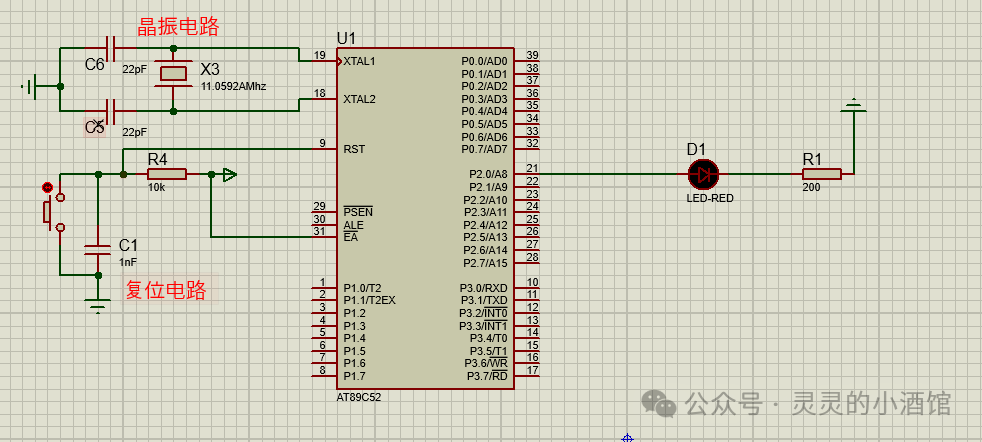Click the AT89C52 part name text
Viewport: 982px width, 442px height.
click(x=358, y=398)
